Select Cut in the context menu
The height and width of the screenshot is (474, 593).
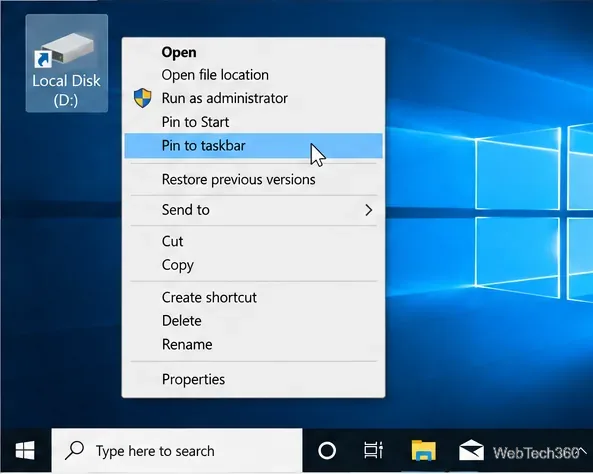tap(253, 241)
